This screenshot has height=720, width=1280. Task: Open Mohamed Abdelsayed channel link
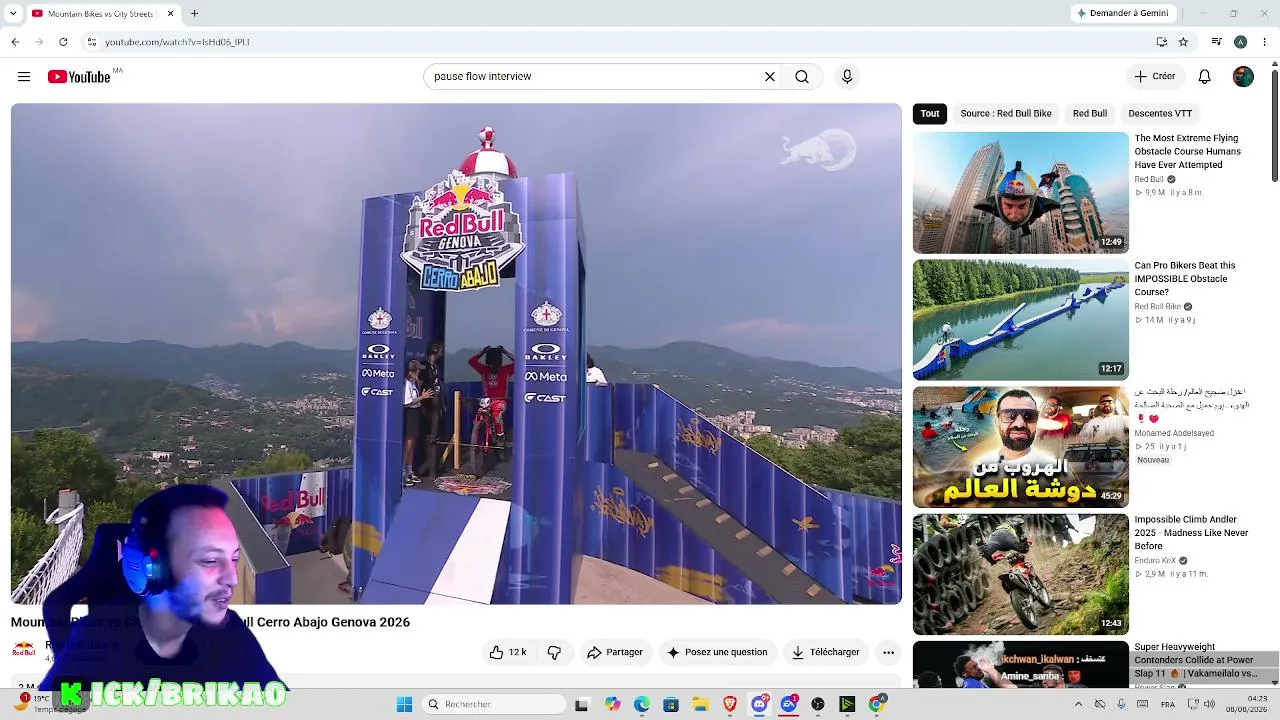pyautogui.click(x=1174, y=433)
